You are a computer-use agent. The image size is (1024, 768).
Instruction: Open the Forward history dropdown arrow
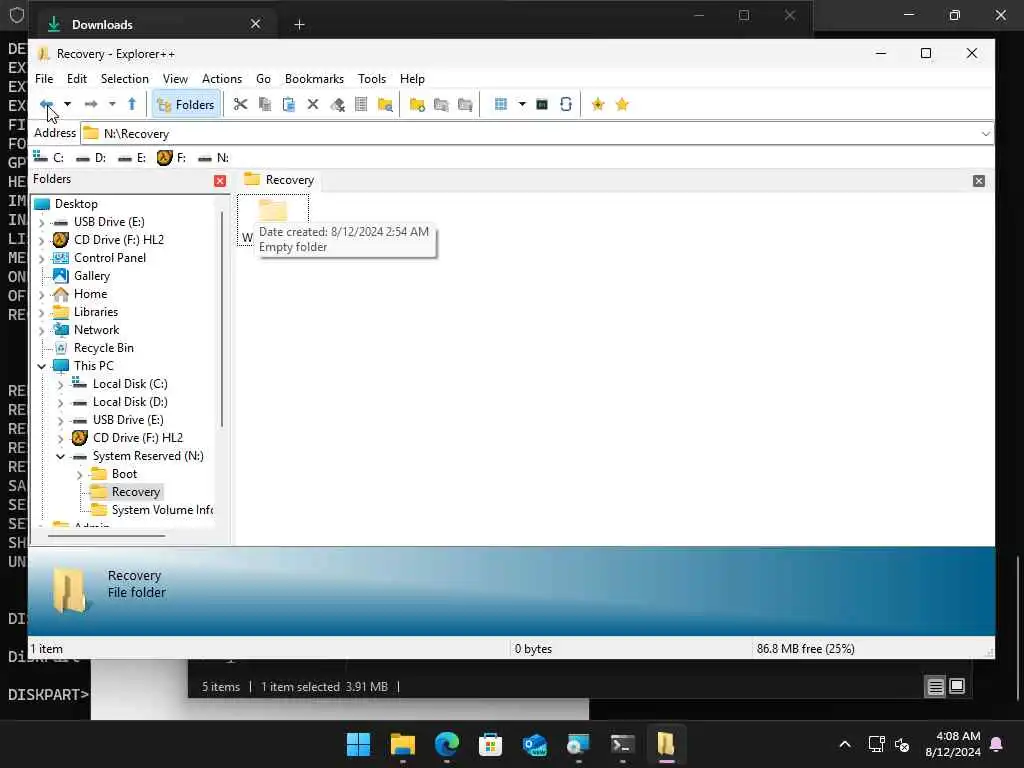point(112,104)
